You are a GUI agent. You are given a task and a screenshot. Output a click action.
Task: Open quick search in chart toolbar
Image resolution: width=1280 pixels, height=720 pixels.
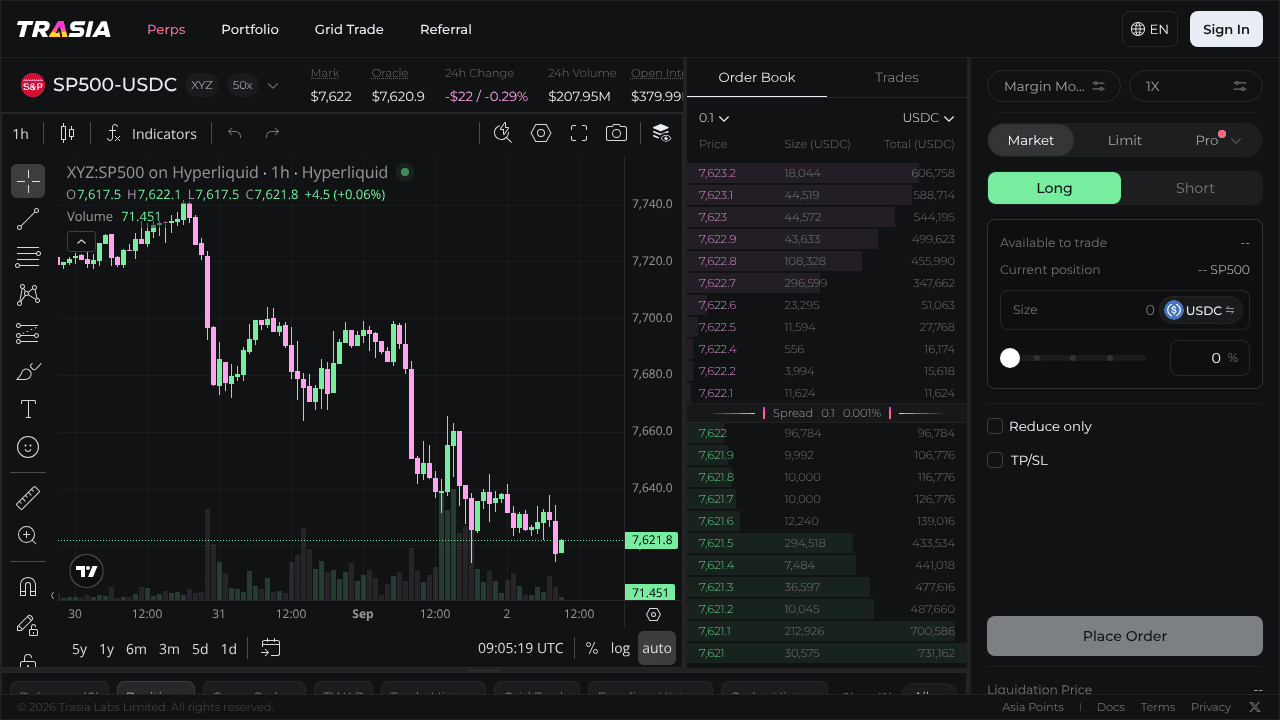tap(503, 133)
